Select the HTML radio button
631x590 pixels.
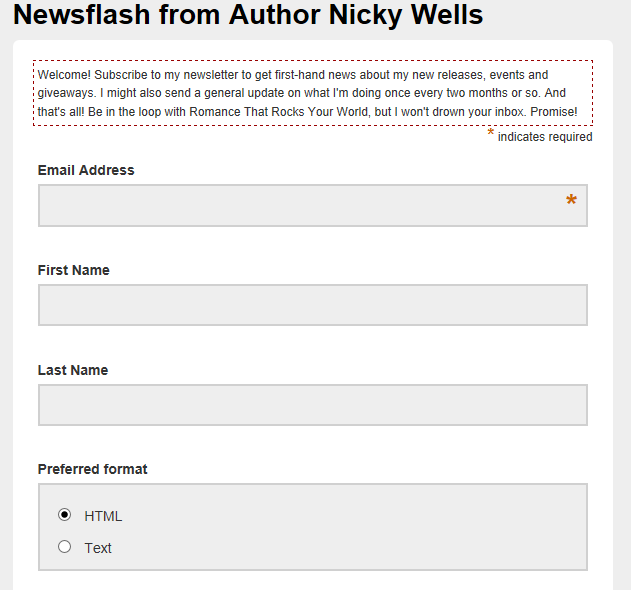tap(65, 515)
